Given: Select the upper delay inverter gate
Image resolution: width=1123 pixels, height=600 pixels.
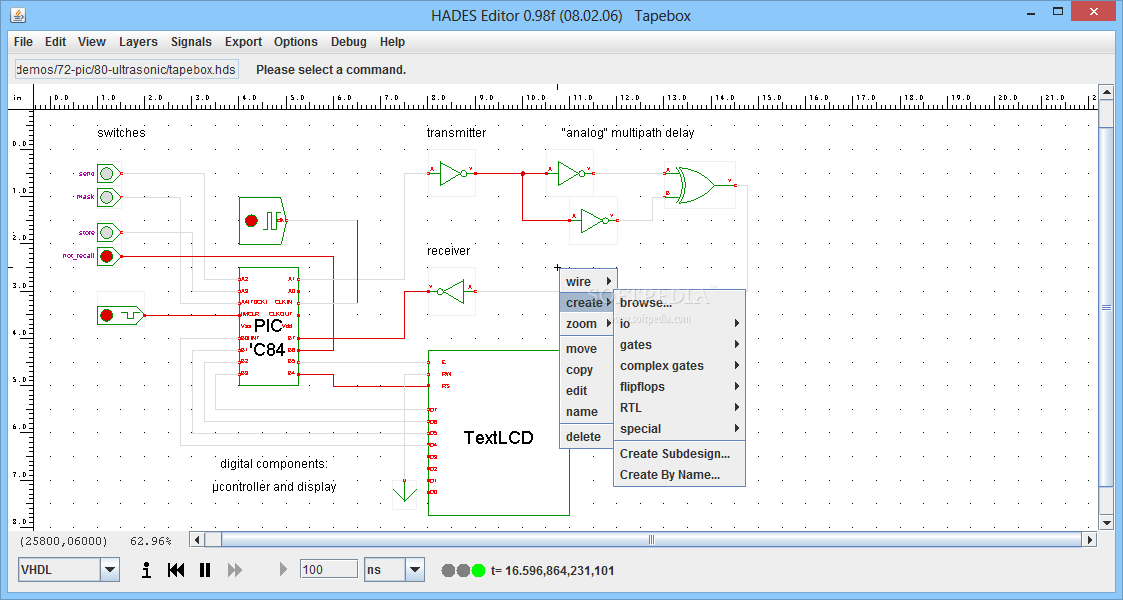Looking at the screenshot, I should pyautogui.click(x=571, y=173).
